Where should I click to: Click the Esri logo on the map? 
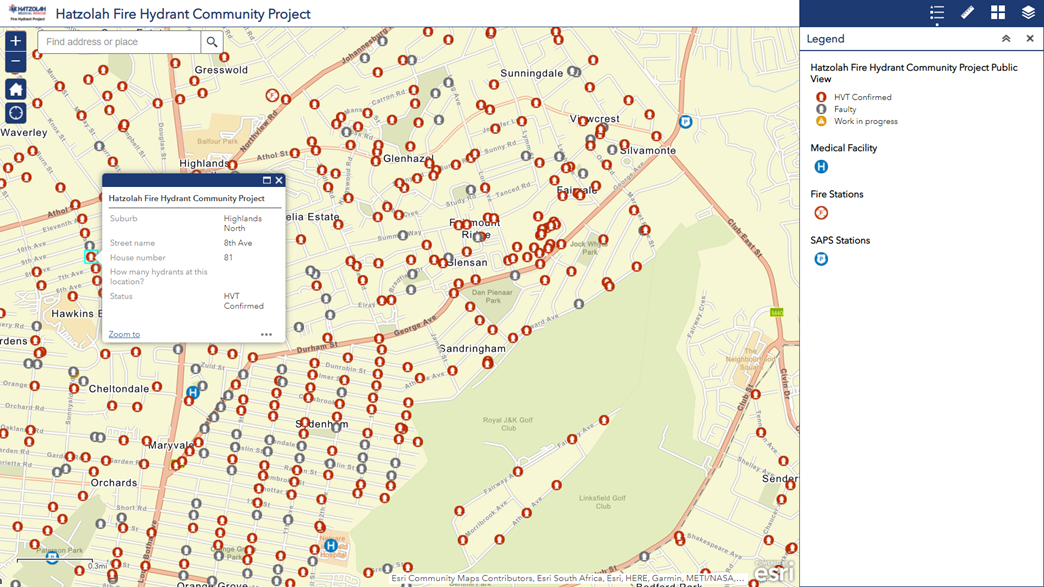click(774, 571)
